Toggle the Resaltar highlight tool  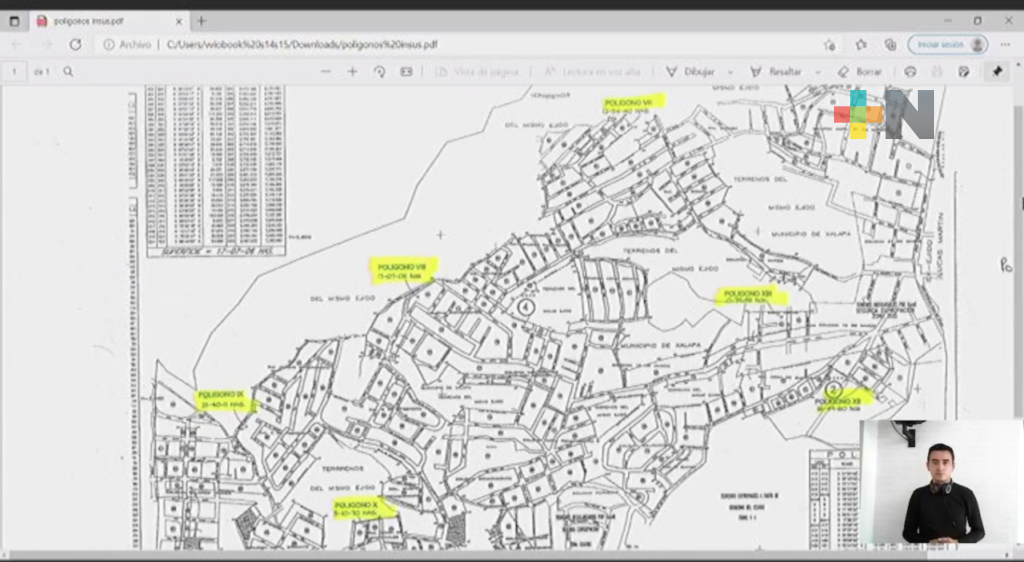point(777,72)
